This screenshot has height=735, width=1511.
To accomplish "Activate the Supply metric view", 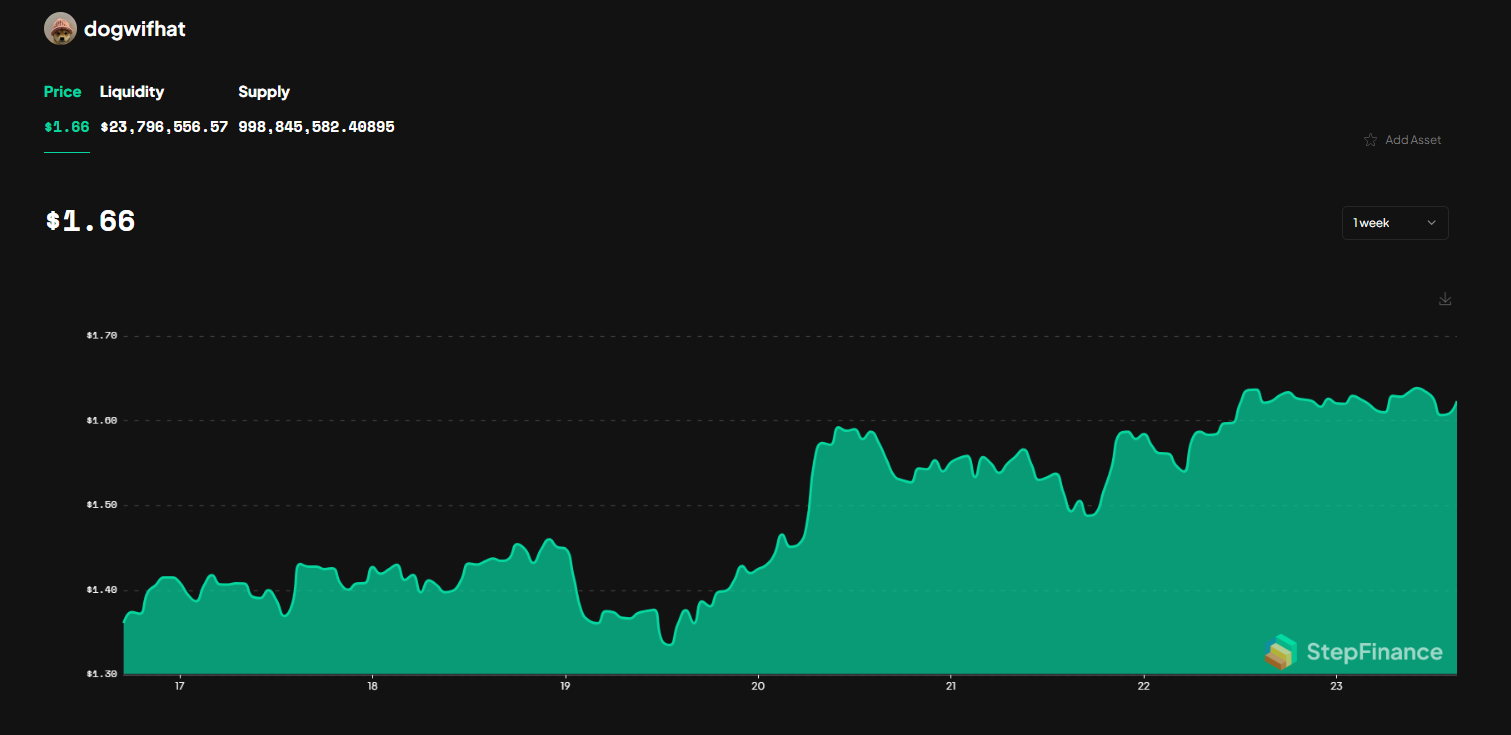I will tap(263, 91).
